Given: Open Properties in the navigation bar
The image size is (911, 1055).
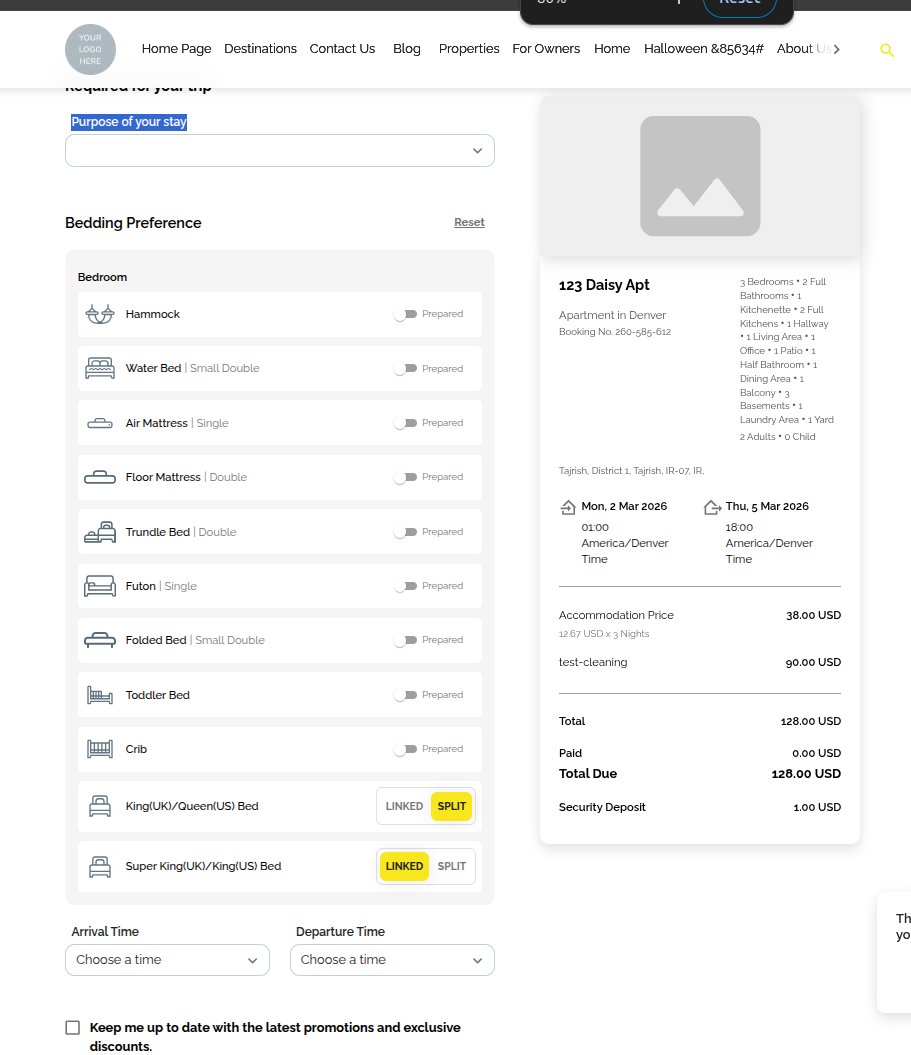Looking at the screenshot, I should click(469, 49).
